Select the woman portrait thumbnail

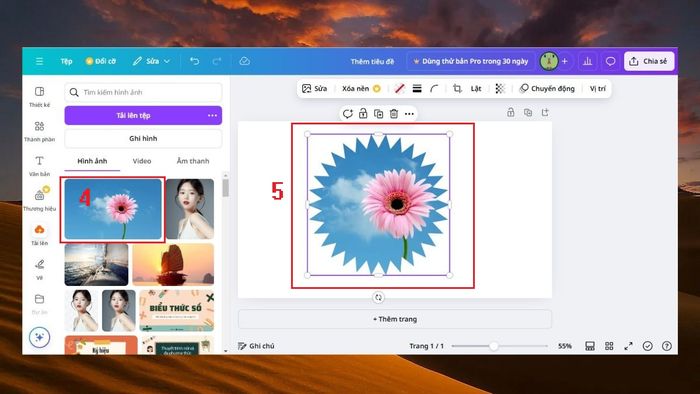[x=190, y=209]
